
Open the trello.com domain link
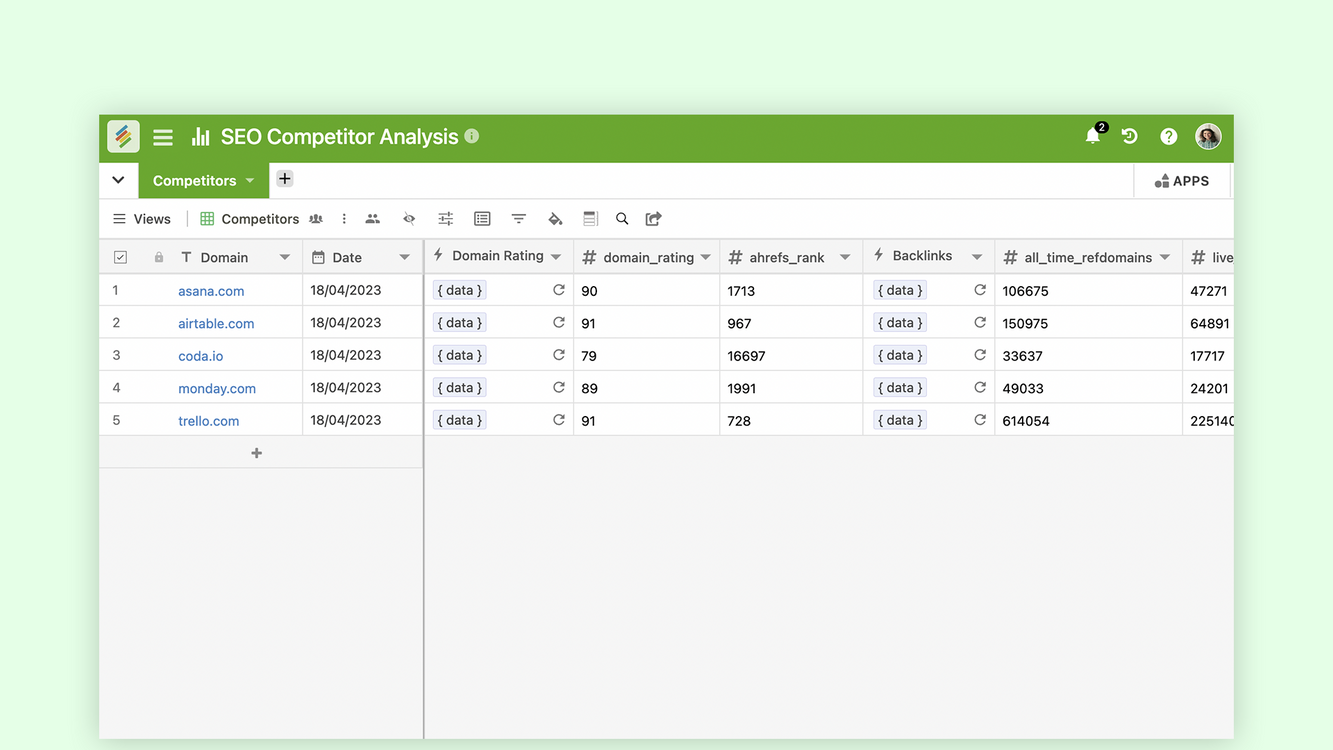coord(208,421)
